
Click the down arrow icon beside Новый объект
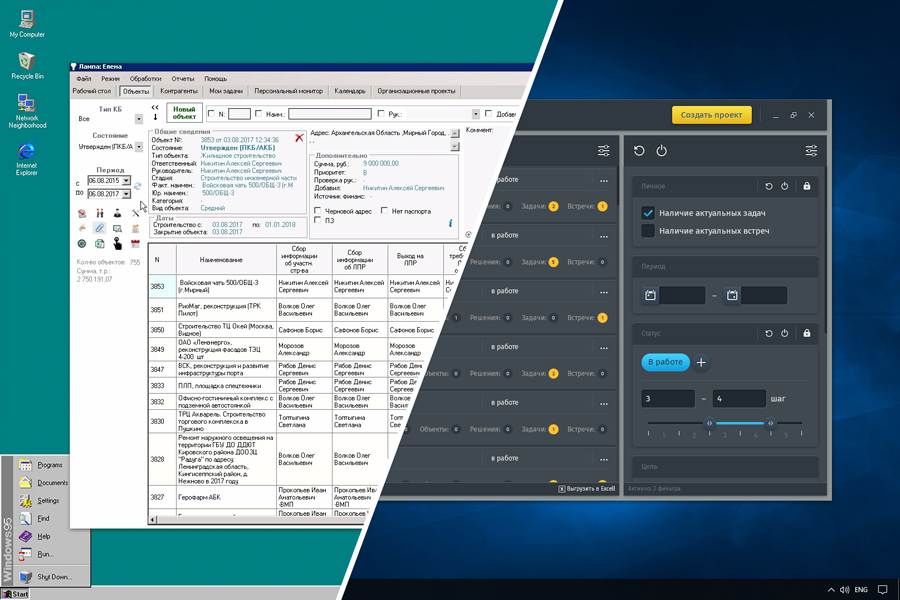(155, 117)
